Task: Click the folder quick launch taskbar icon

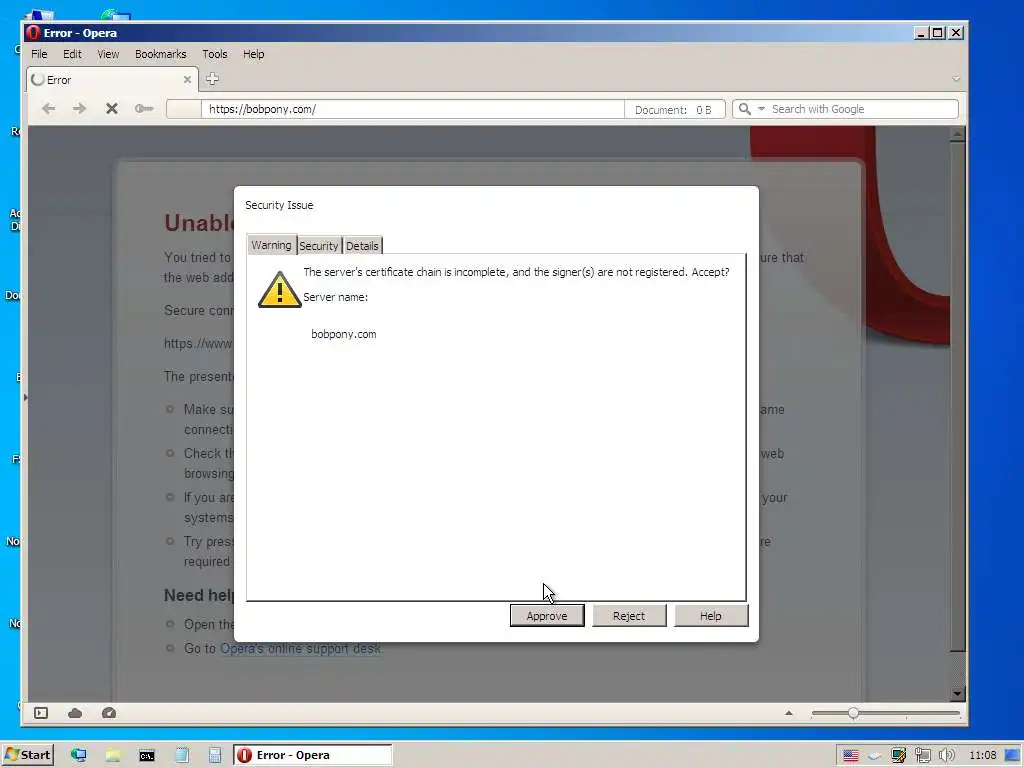Action: pos(113,756)
